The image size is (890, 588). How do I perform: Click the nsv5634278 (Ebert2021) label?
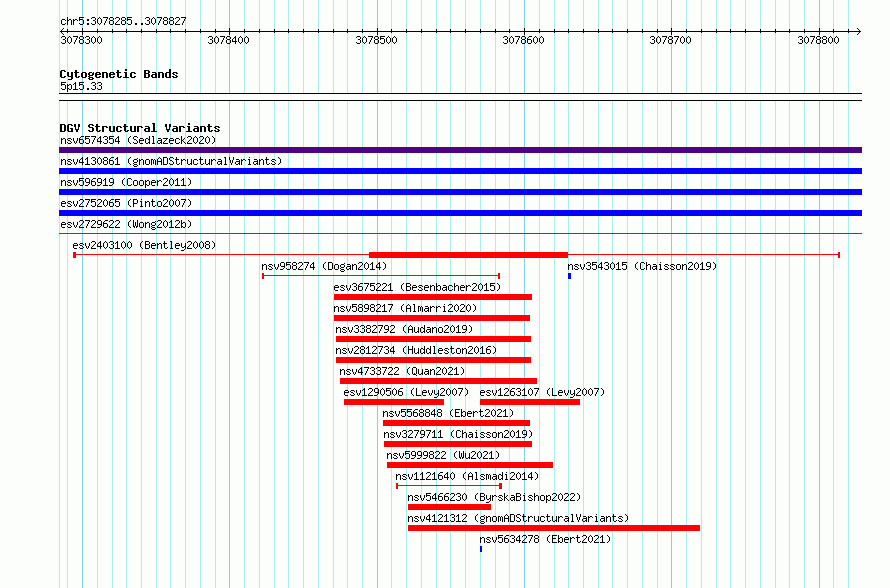point(545,539)
